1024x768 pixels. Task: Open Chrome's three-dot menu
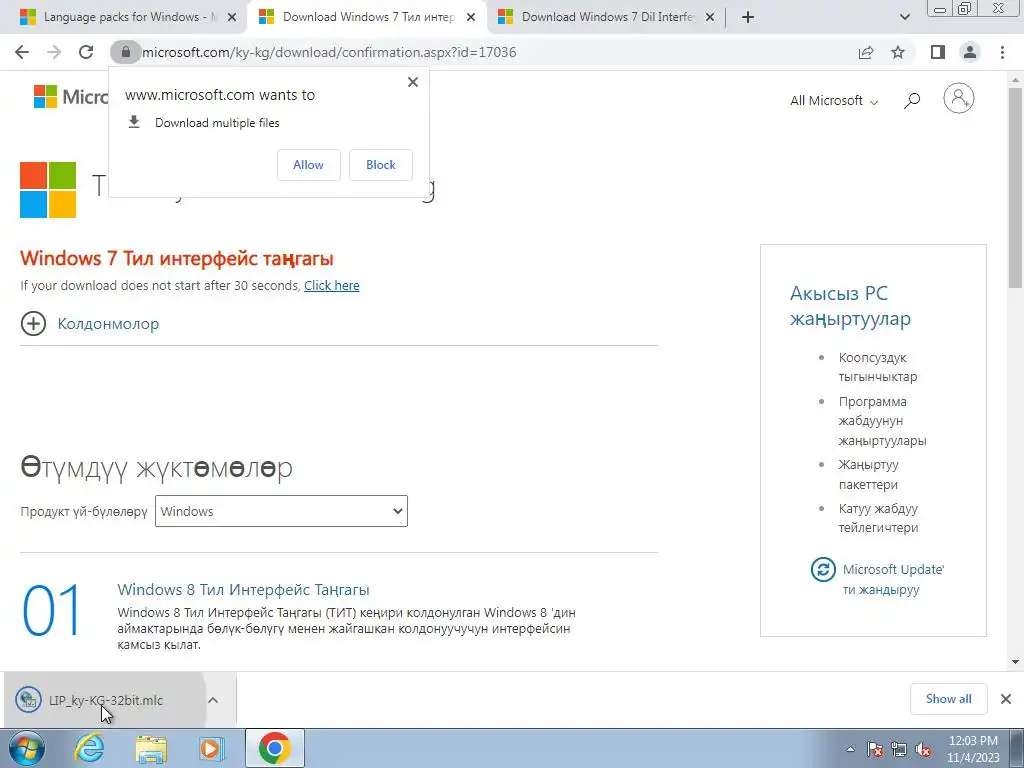pyautogui.click(x=1002, y=52)
